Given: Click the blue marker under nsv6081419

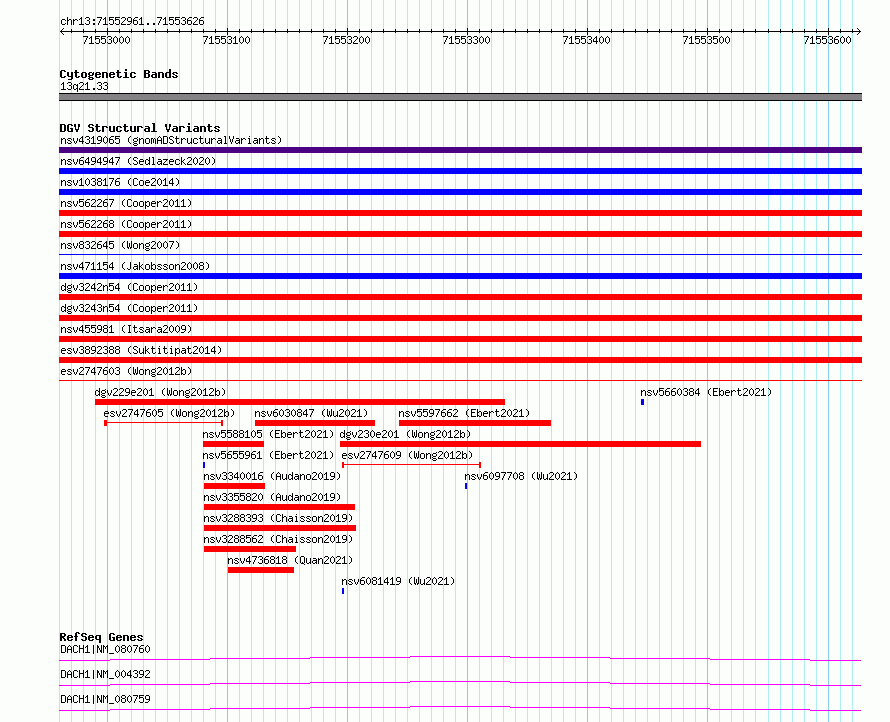Looking at the screenshot, I should [343, 591].
